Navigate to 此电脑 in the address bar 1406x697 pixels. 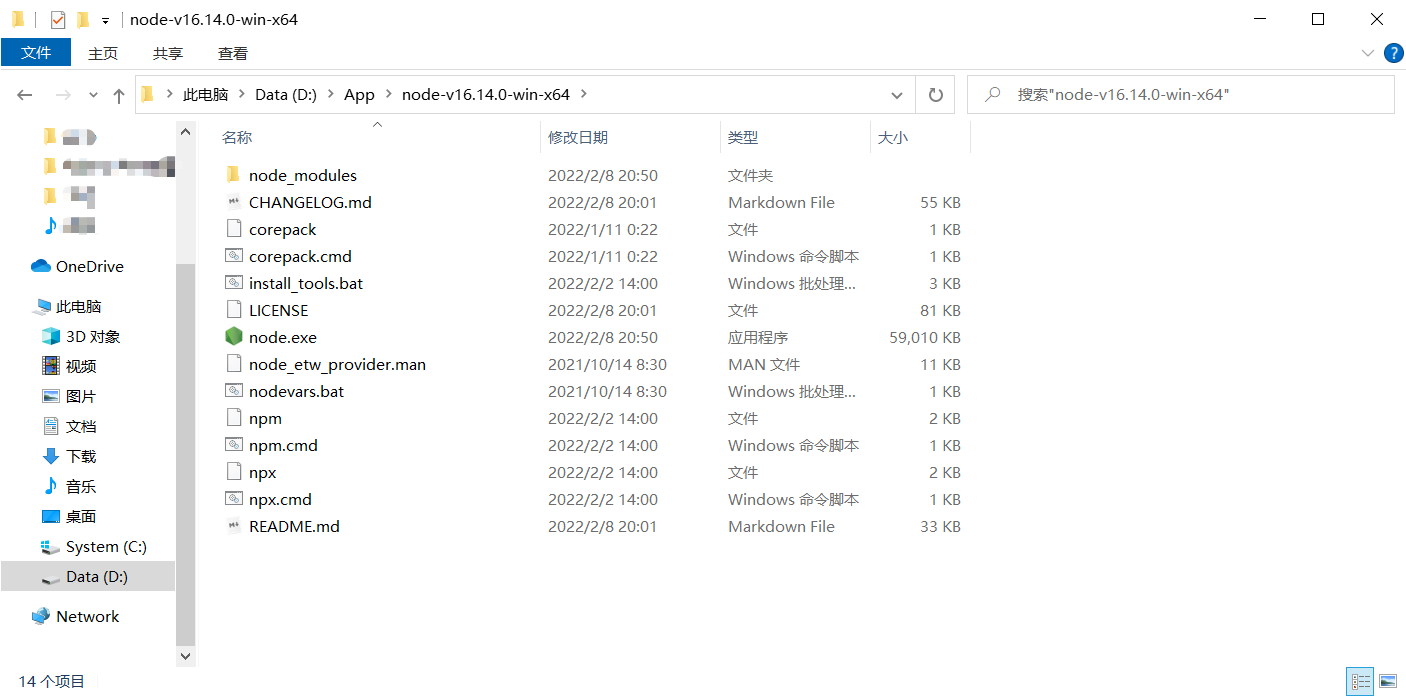[206, 95]
